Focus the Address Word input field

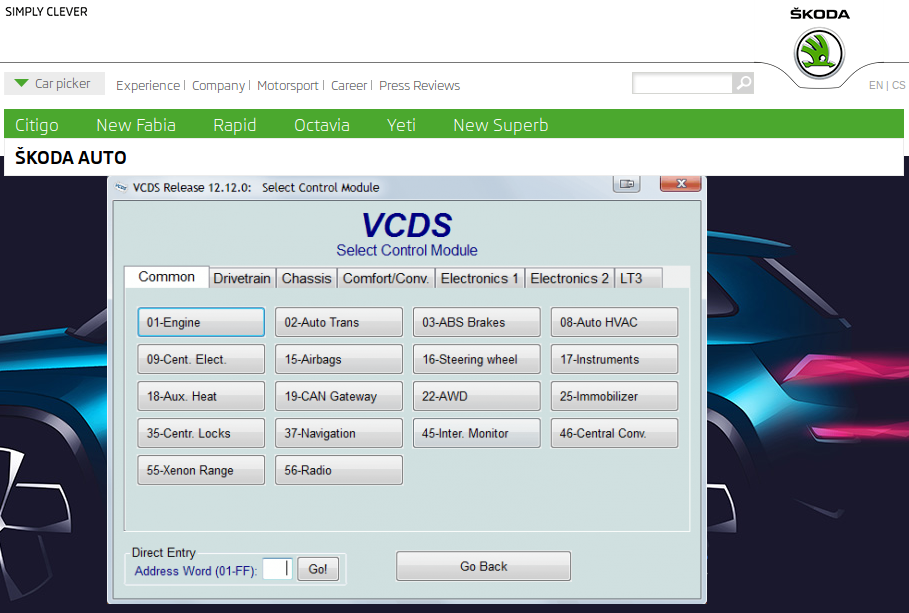[277, 569]
